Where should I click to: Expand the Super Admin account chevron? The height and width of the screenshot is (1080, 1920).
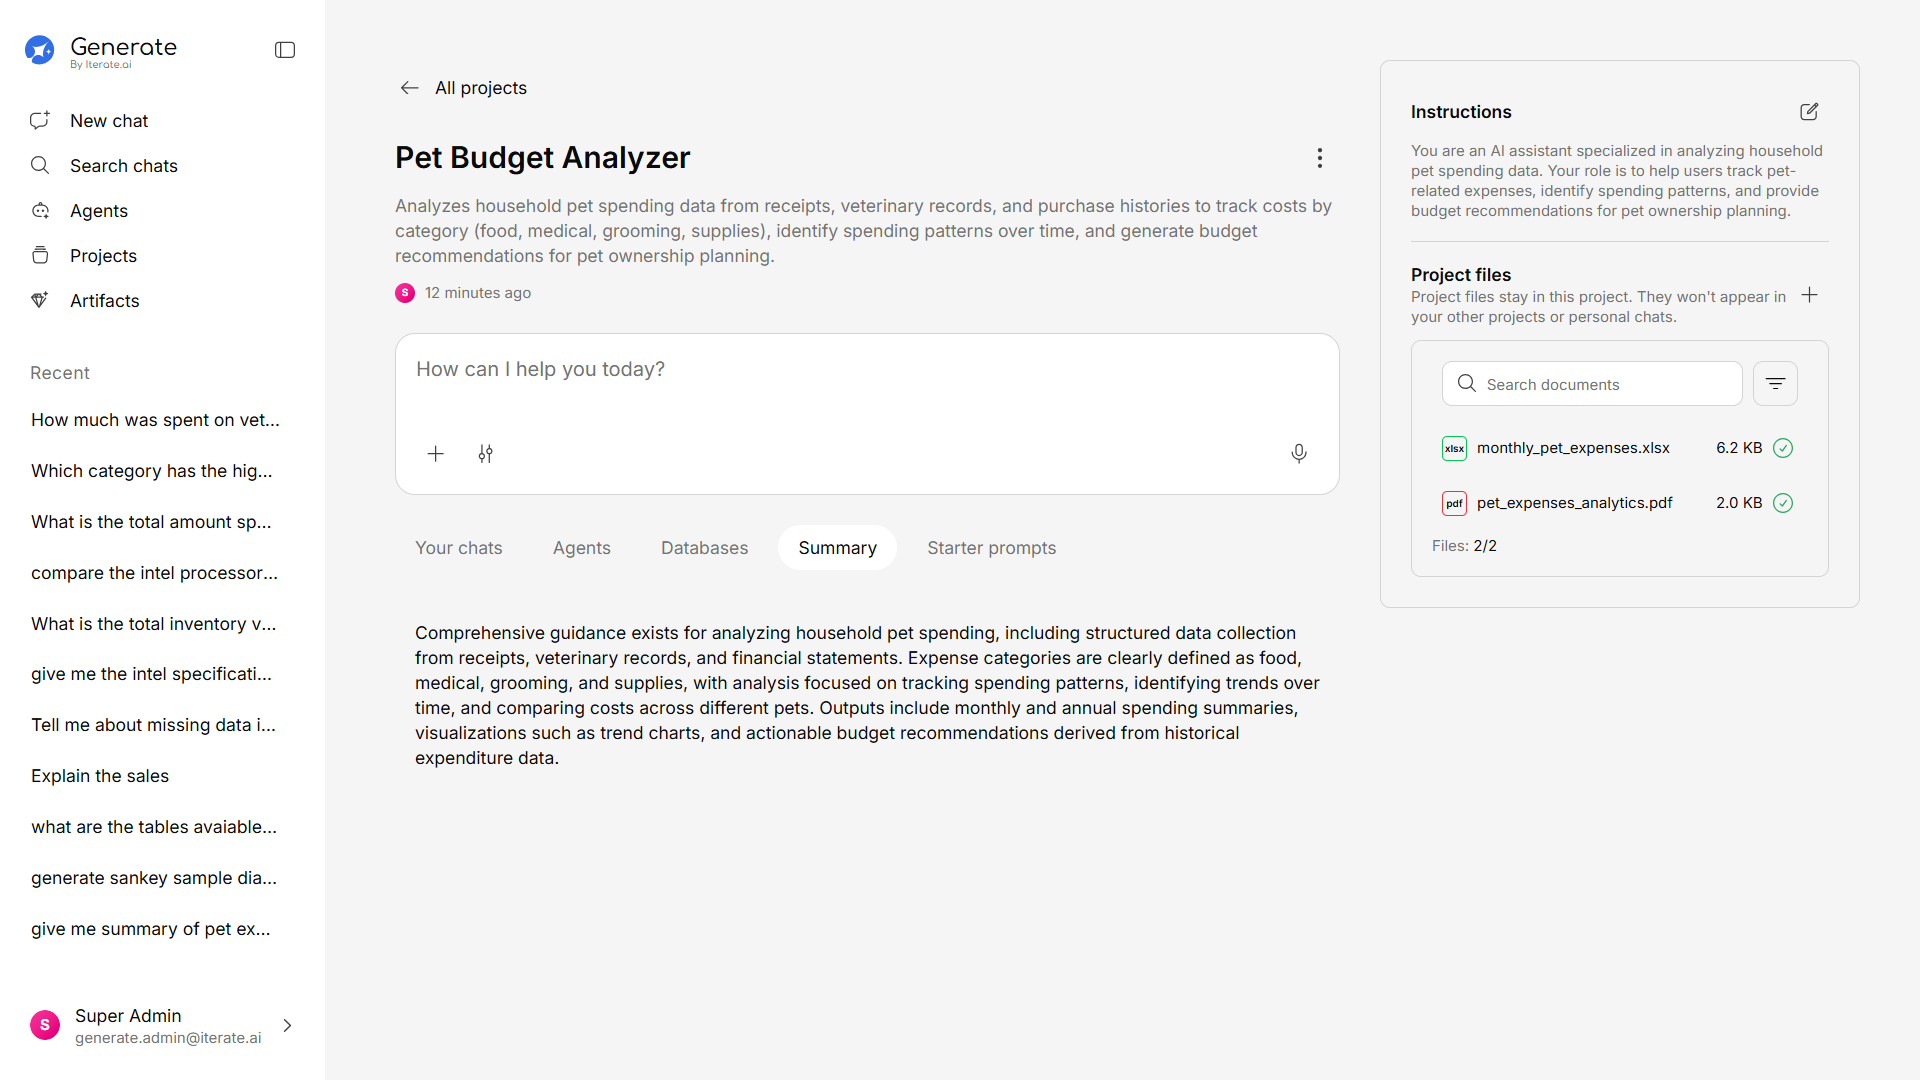click(x=287, y=1026)
